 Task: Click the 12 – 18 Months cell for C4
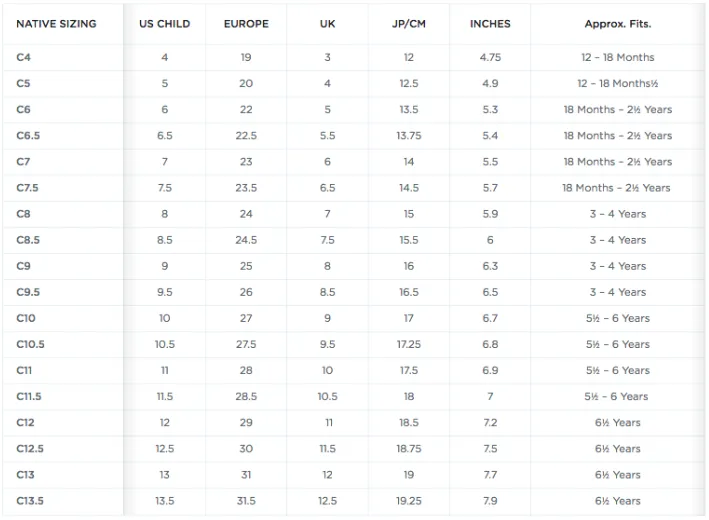click(x=618, y=57)
